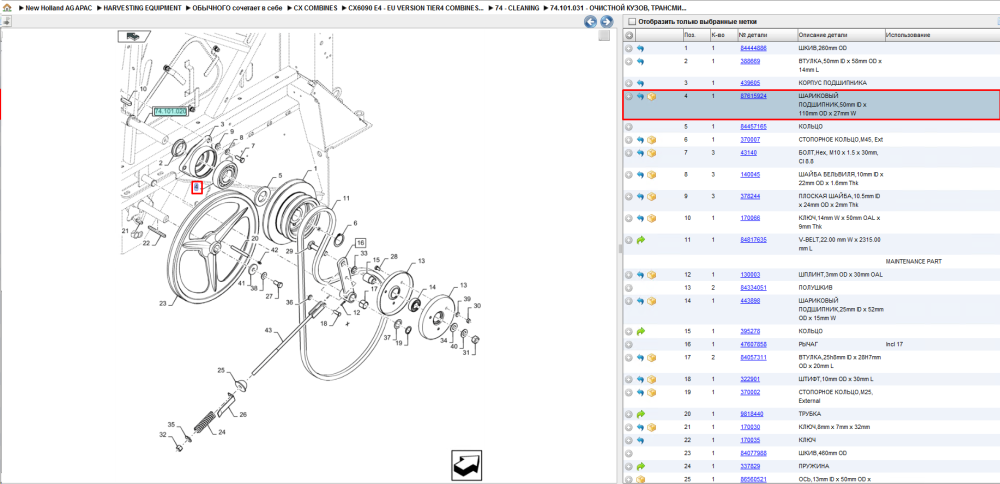Click the green arrow icon for part 395276
This screenshot has width=1000, height=484.
click(x=641, y=332)
